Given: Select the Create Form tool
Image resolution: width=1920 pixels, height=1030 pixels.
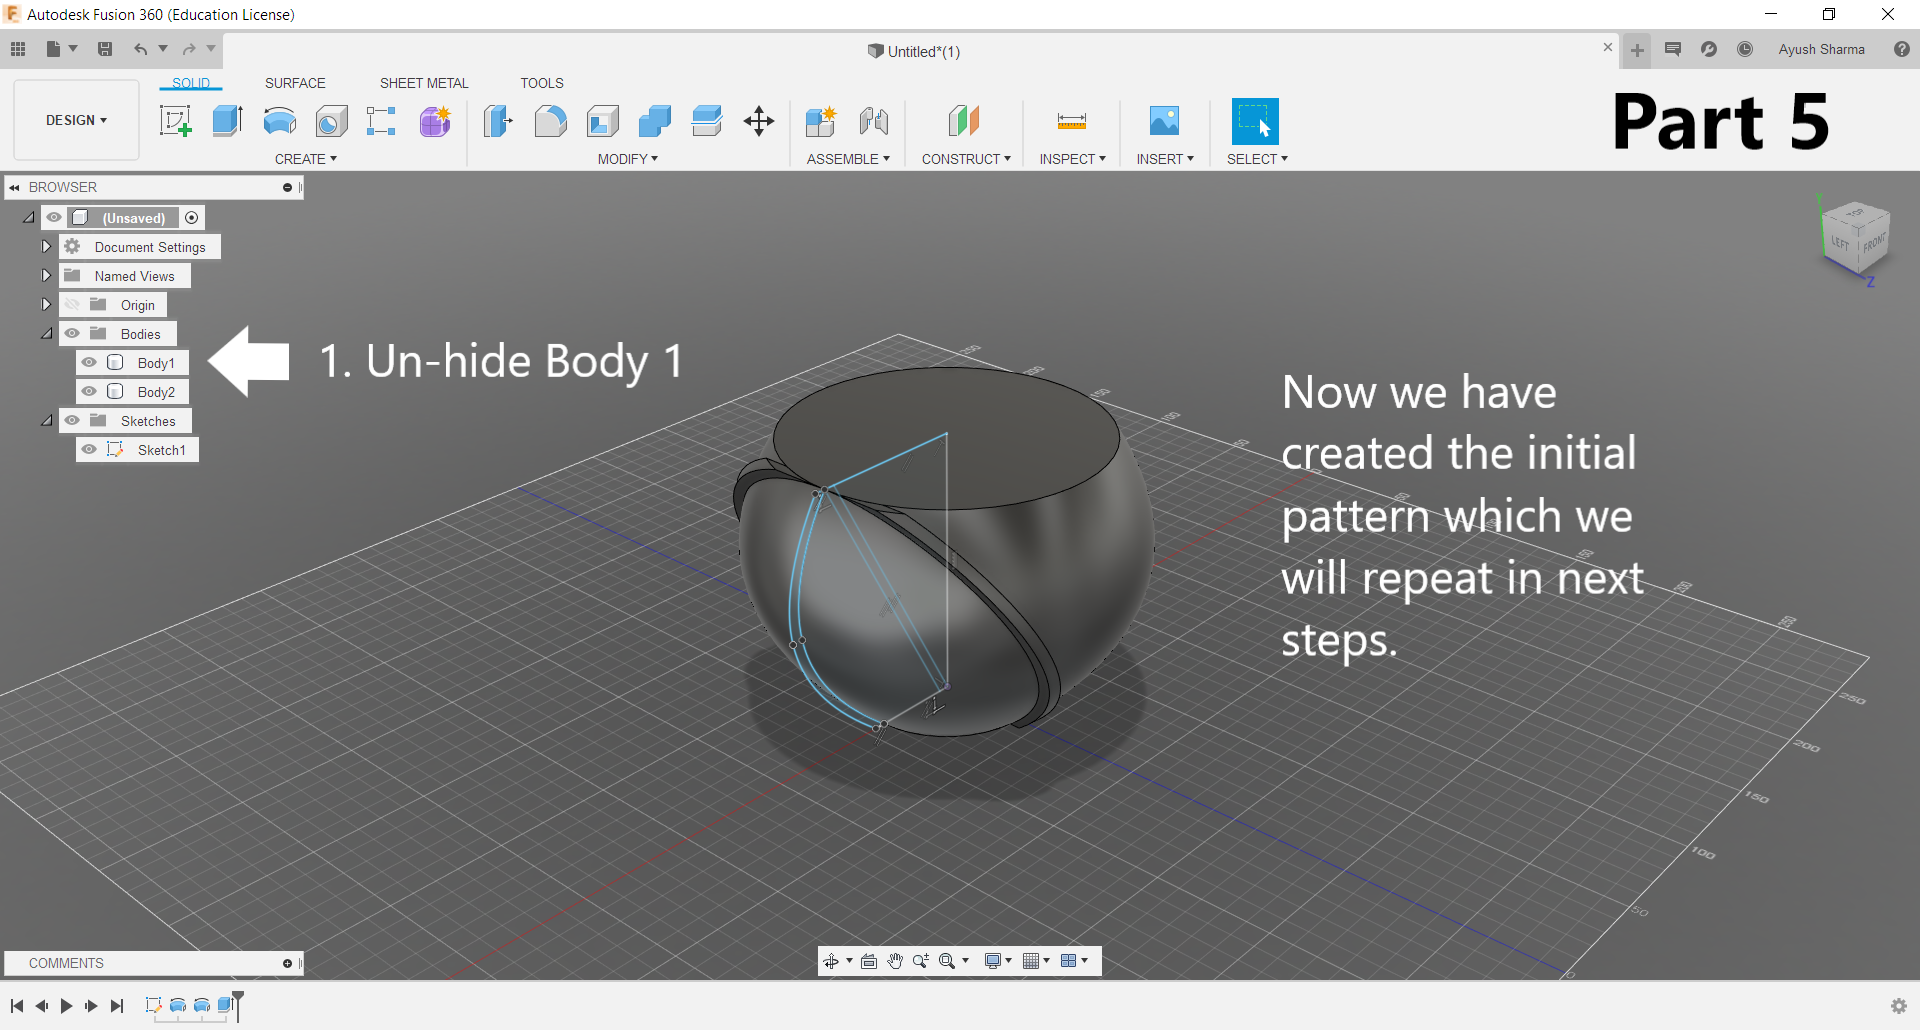Looking at the screenshot, I should tap(435, 121).
